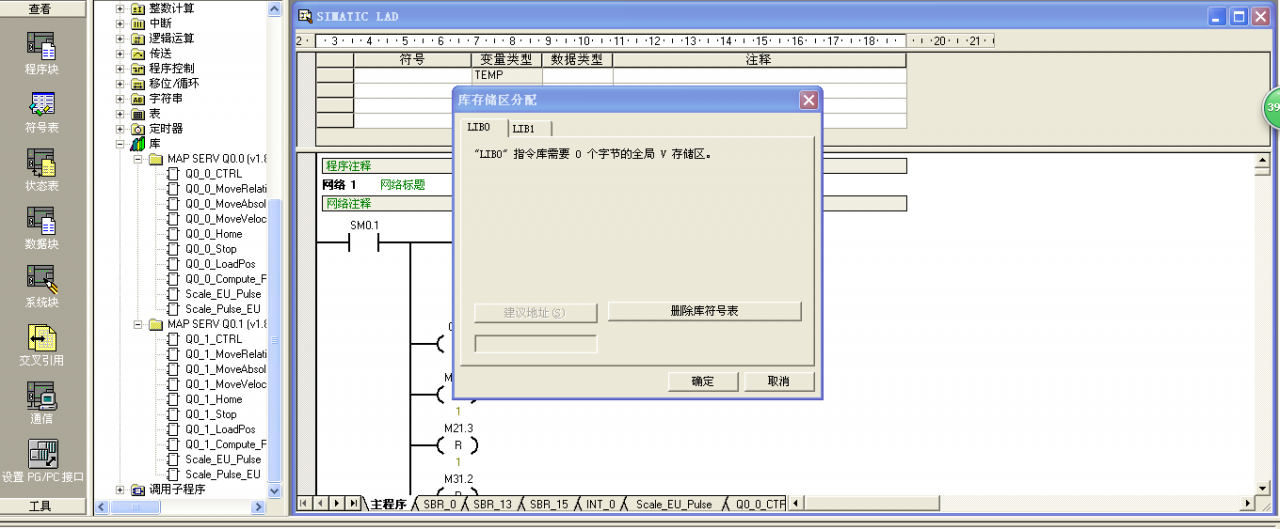The width and height of the screenshot is (1280, 529).
Task: Expand the 整数计算 tree node
Action: coord(121,9)
